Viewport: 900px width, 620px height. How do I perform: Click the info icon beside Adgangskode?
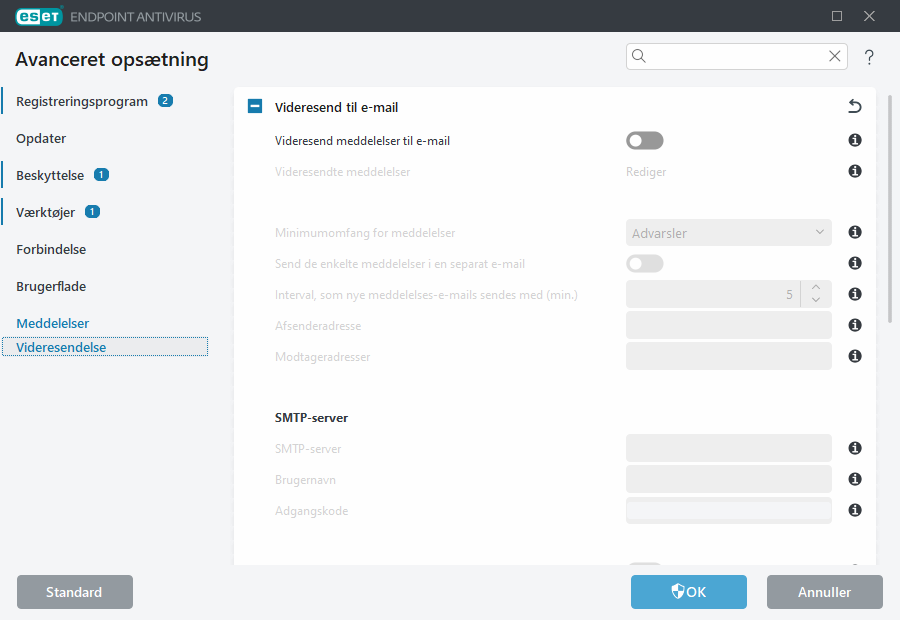coord(855,510)
